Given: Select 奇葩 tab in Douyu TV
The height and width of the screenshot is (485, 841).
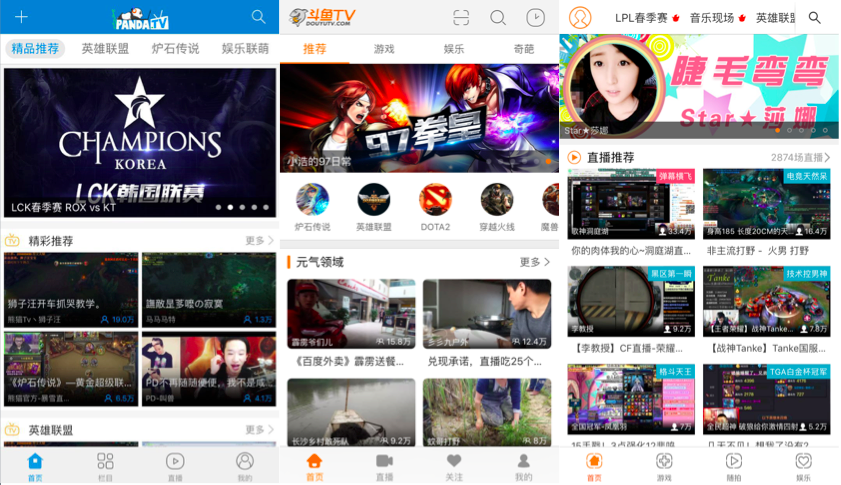Looking at the screenshot, I should coord(523,49).
